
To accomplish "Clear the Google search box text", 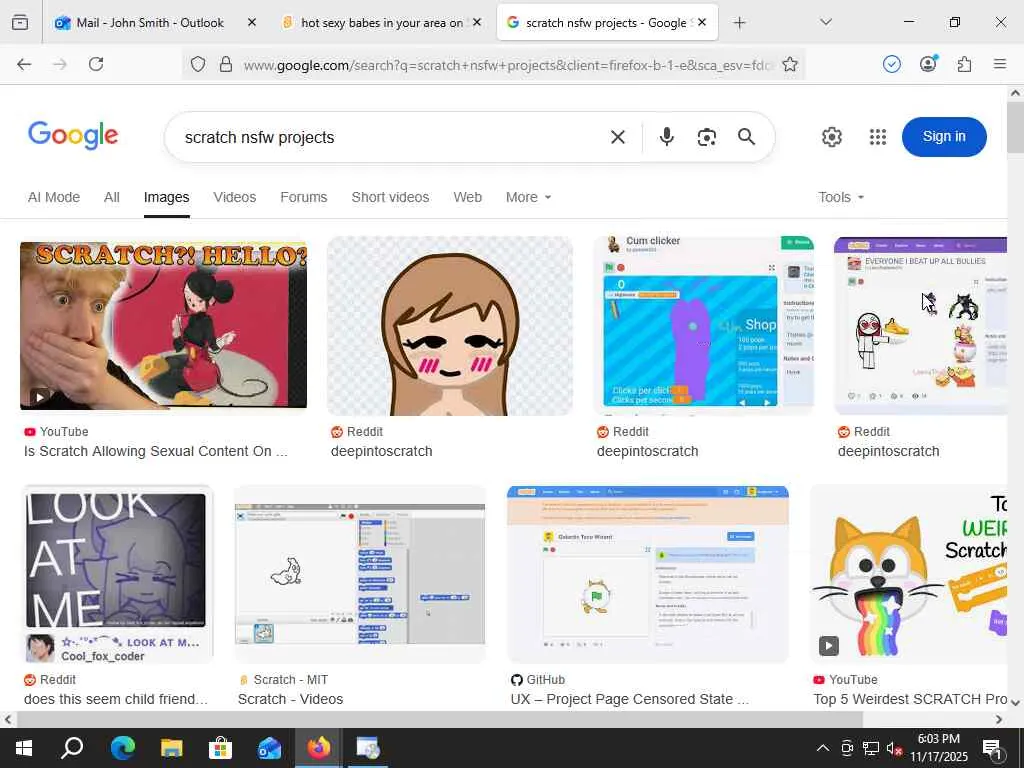I will pos(617,136).
